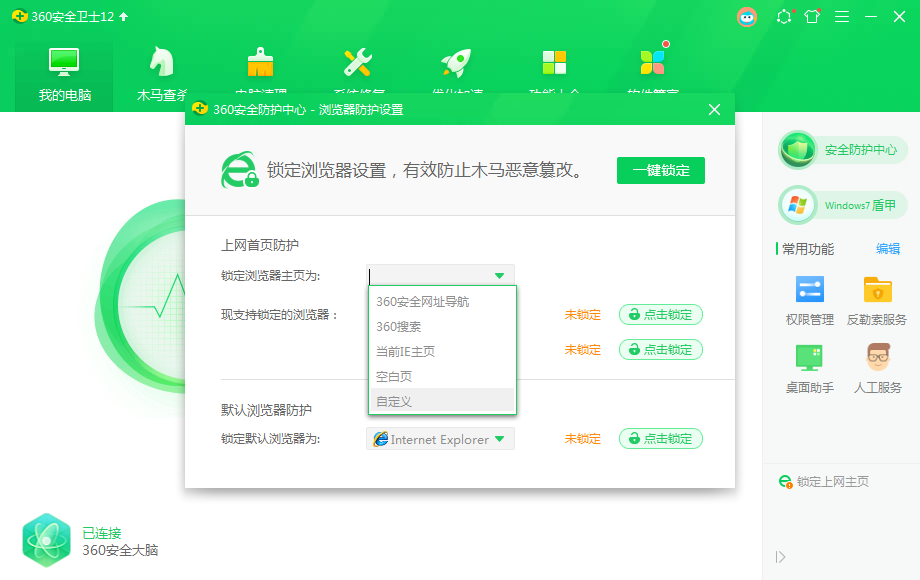The width and height of the screenshot is (920, 580).
Task: Click the homepage combo box text field
Action: [430, 275]
